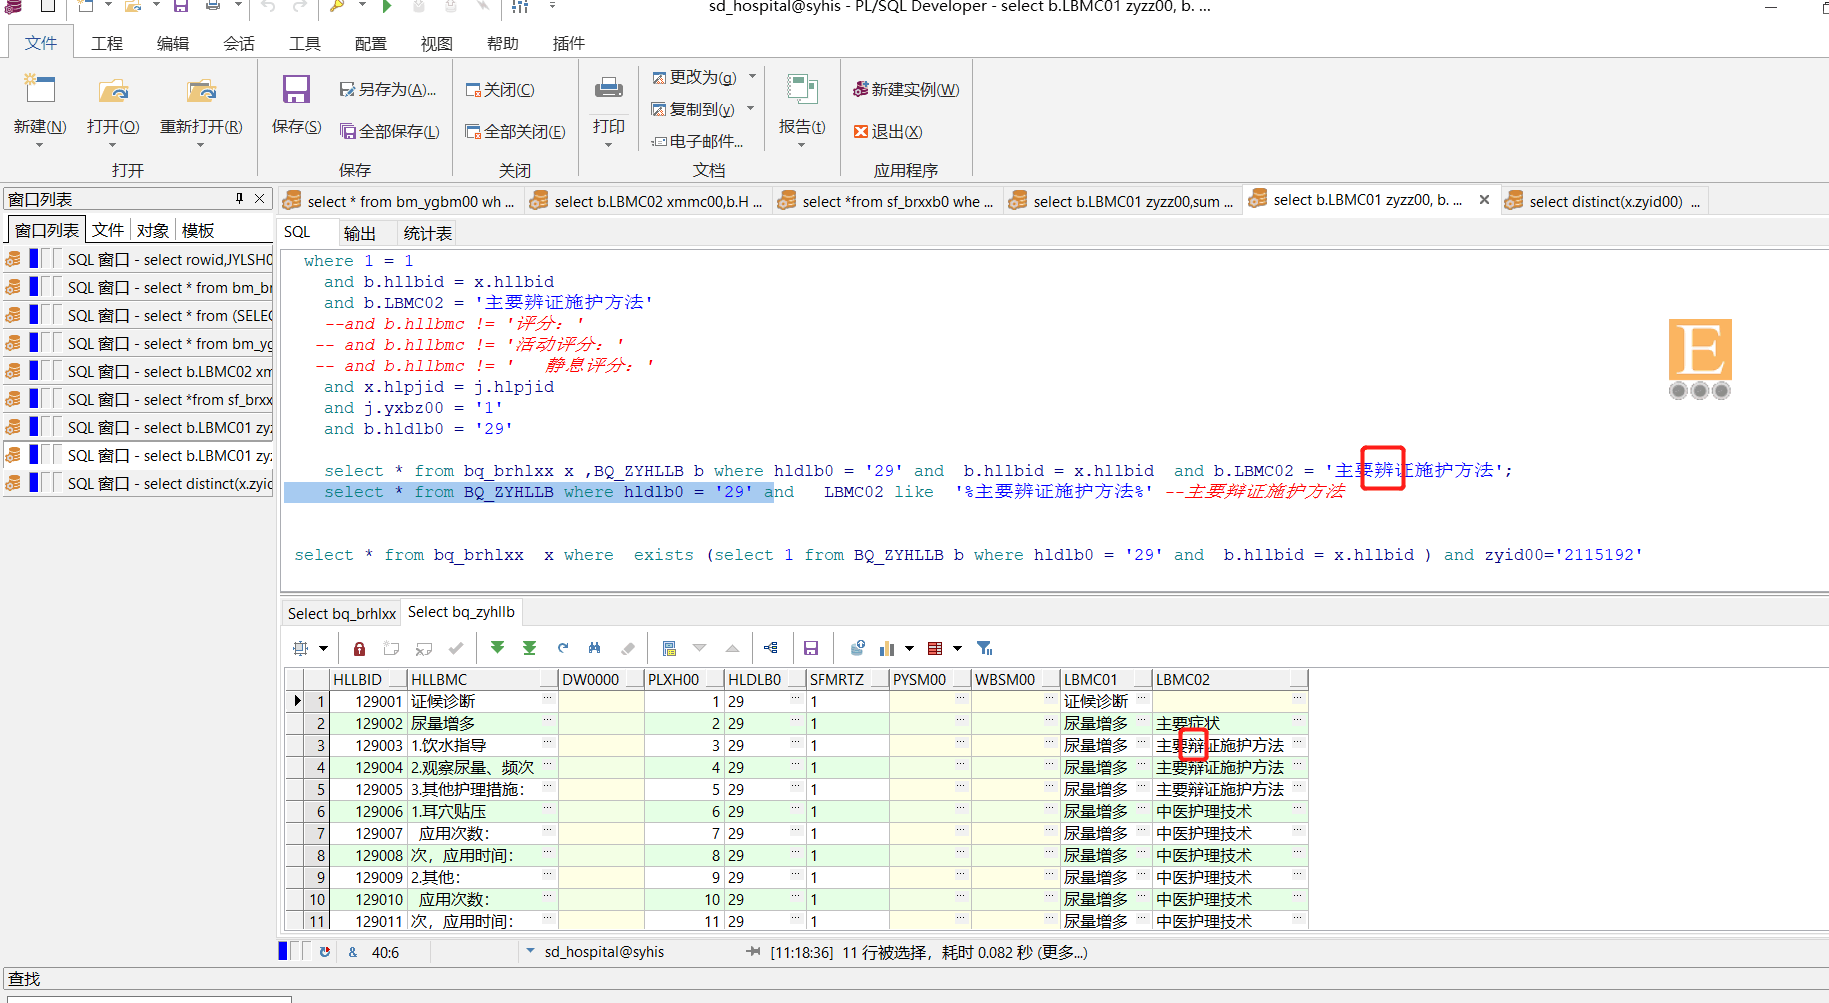Expand the 更改为 dropdown in ribbon
The height and width of the screenshot is (1003, 1829).
tap(752, 77)
